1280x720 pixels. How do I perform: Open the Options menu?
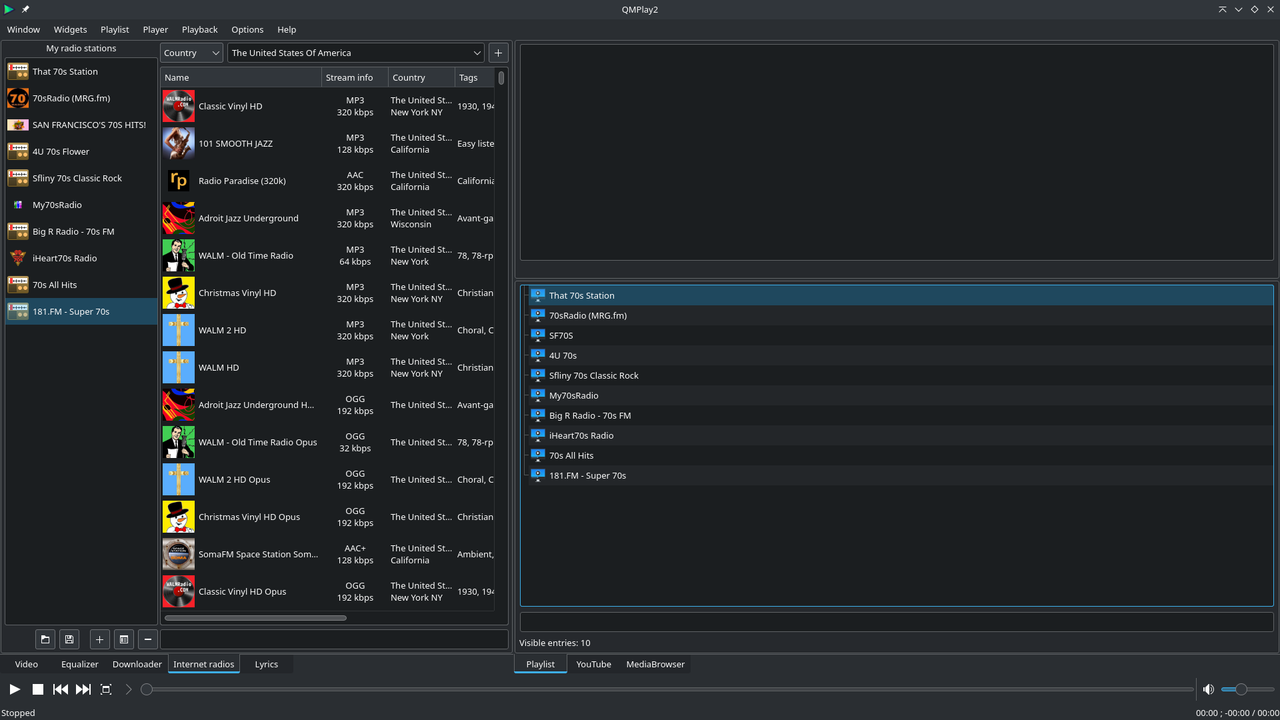click(x=247, y=30)
